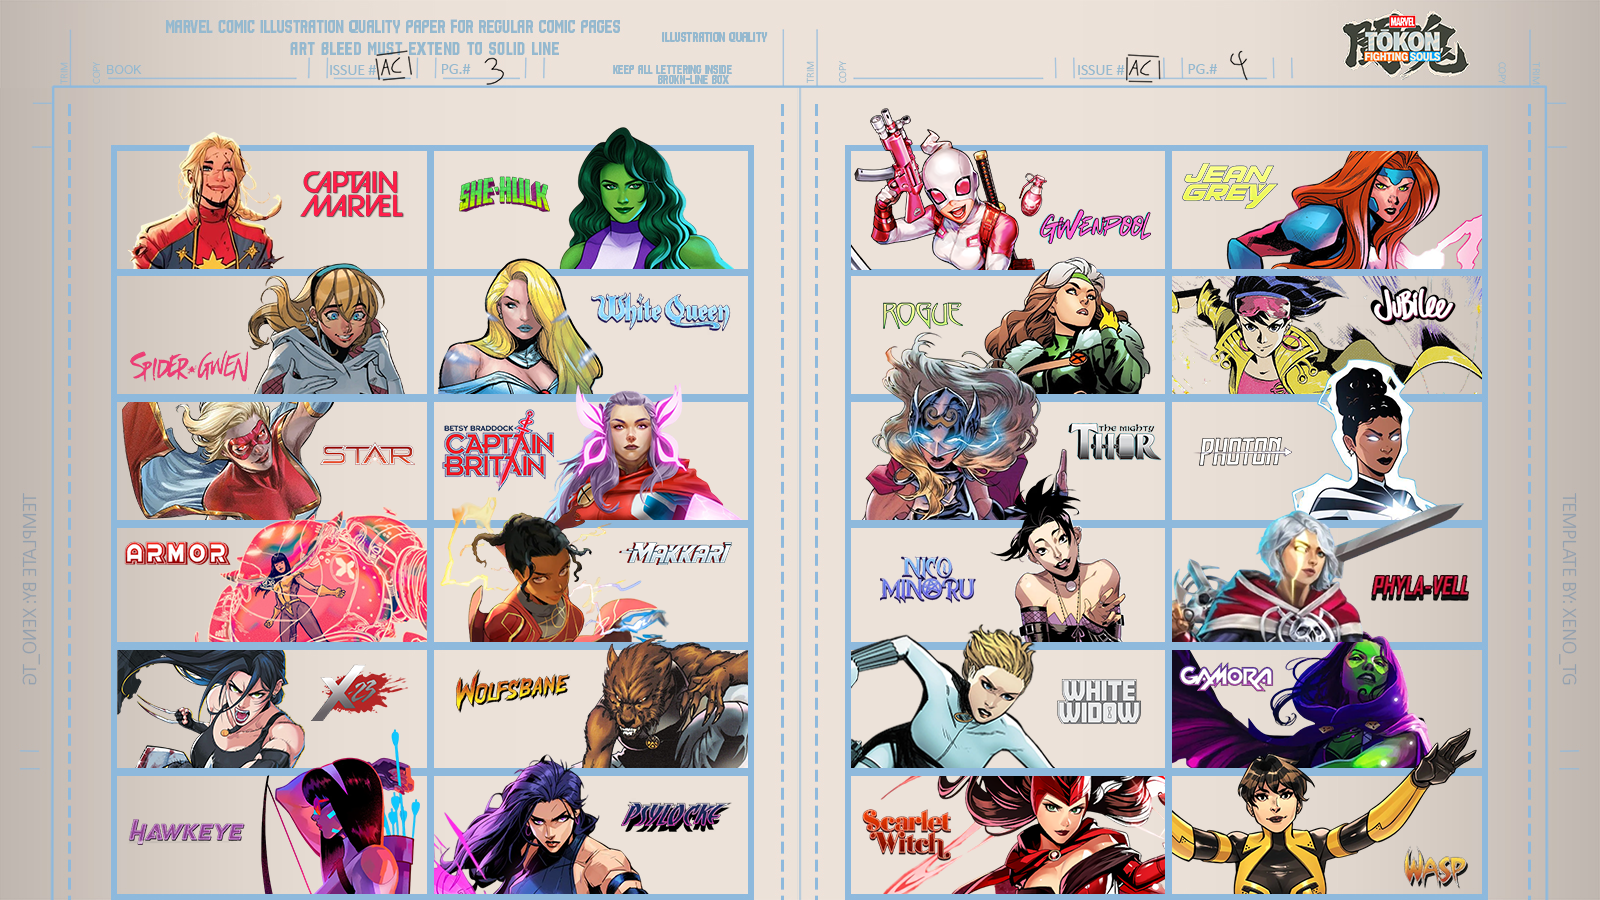Choose the Jean Grey panel
This screenshot has height=900, width=1600.
click(1327, 210)
